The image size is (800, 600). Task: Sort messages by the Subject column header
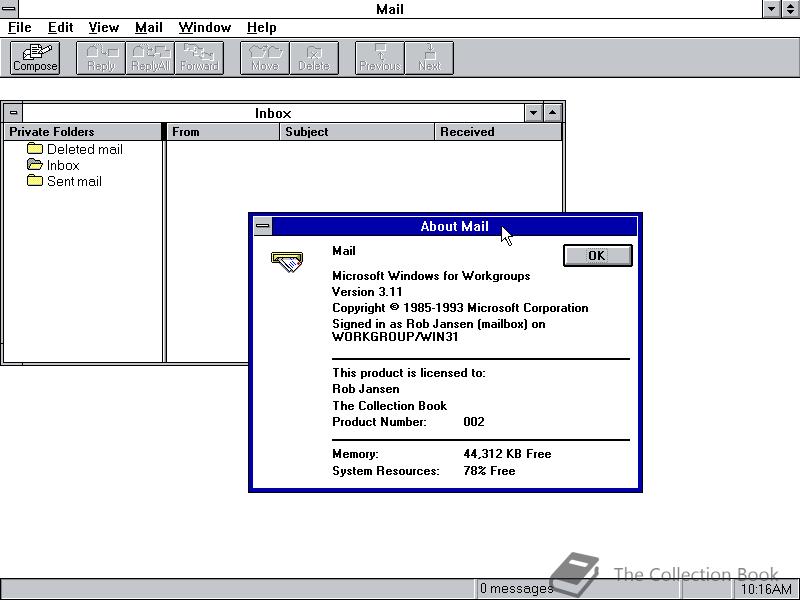coord(357,132)
